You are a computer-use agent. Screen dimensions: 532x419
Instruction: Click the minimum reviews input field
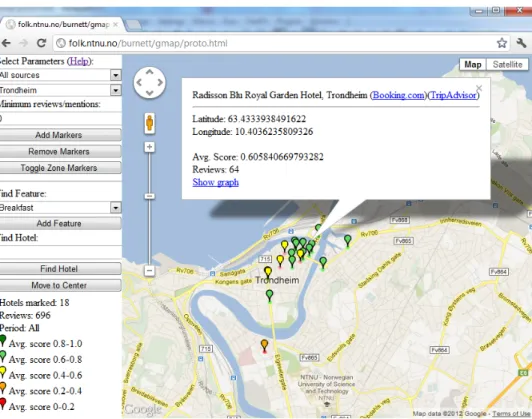(60, 118)
